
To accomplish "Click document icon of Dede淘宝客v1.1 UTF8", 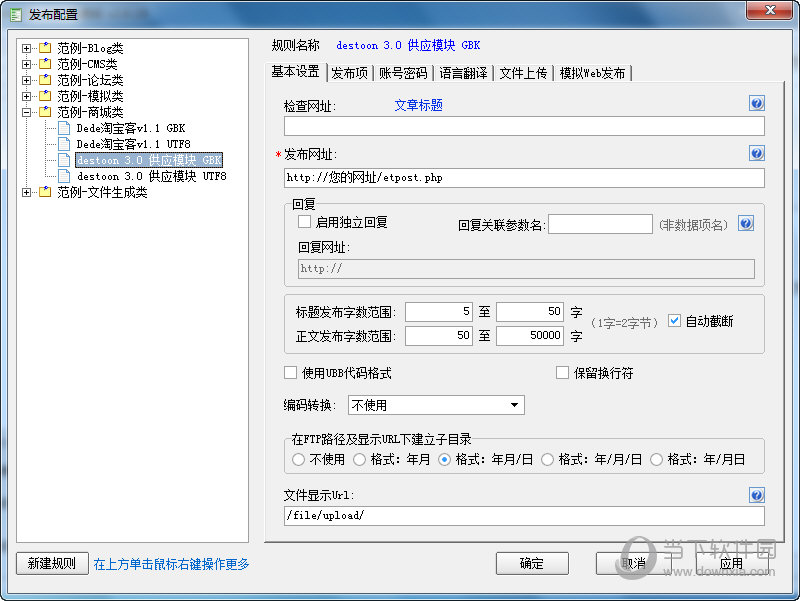I will [x=64, y=144].
